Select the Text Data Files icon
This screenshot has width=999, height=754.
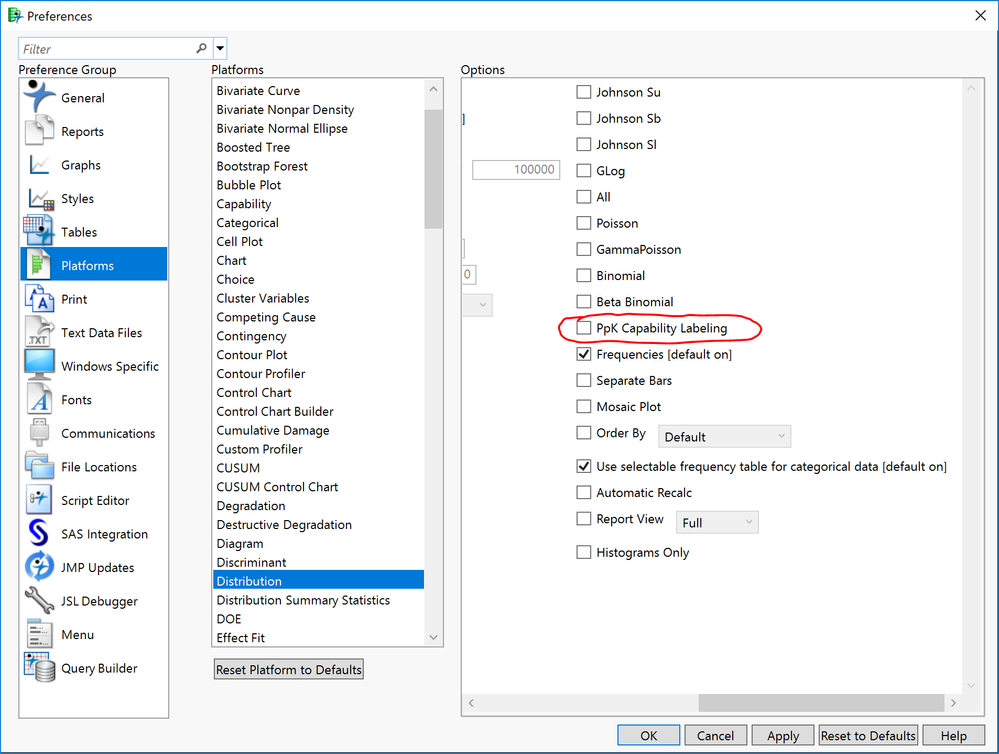[39, 331]
